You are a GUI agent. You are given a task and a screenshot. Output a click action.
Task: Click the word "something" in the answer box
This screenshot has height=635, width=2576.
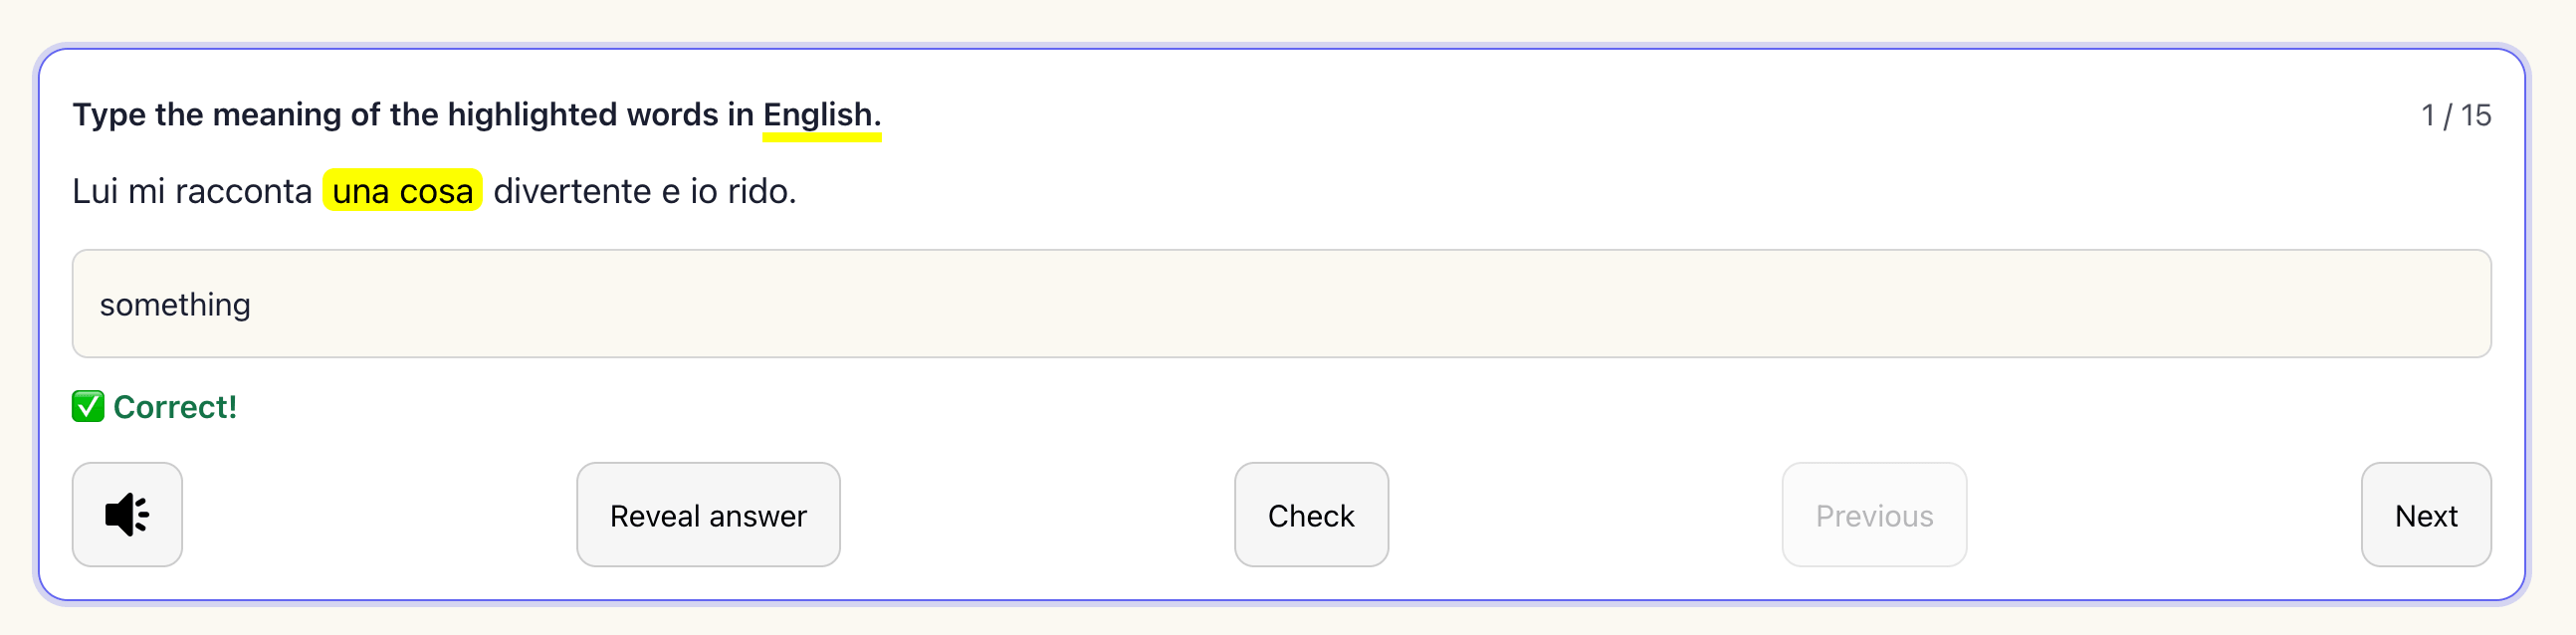(x=175, y=305)
